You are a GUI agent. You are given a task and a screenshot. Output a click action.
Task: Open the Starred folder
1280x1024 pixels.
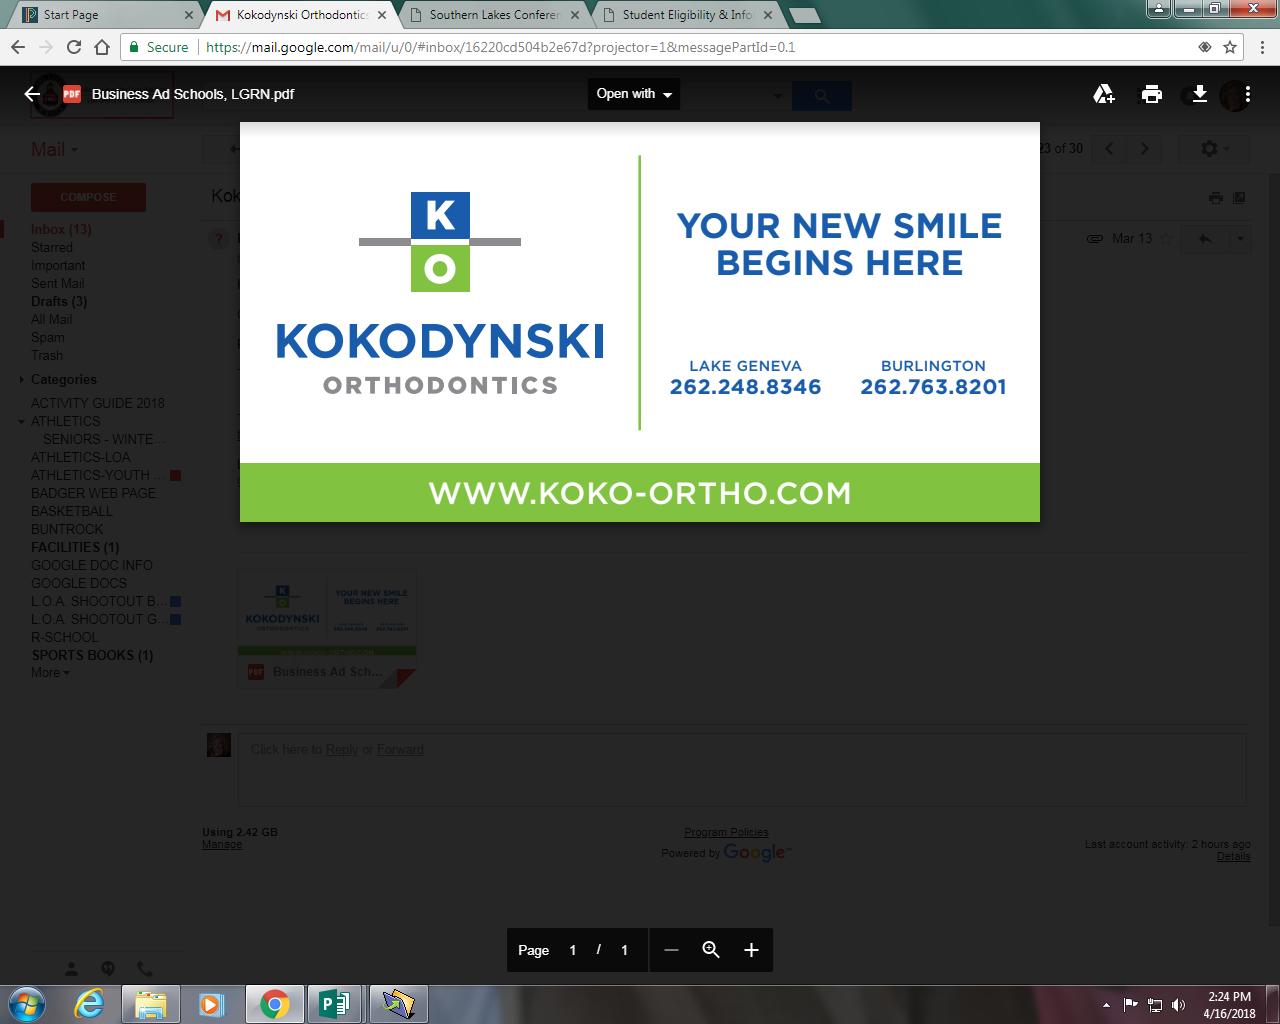pos(52,247)
